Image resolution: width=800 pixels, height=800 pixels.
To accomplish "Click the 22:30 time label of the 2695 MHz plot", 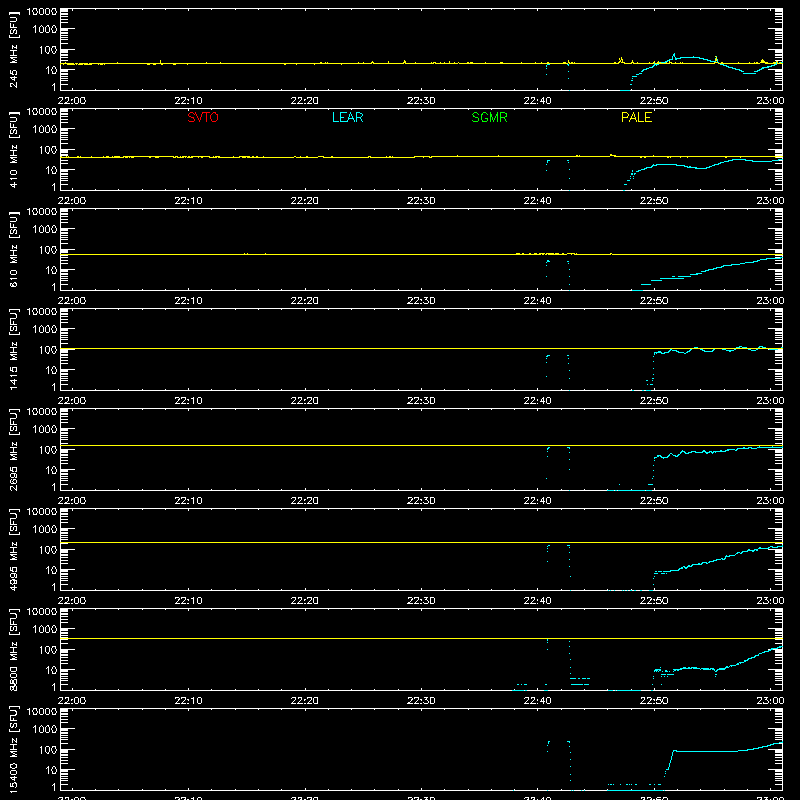I will (421, 501).
